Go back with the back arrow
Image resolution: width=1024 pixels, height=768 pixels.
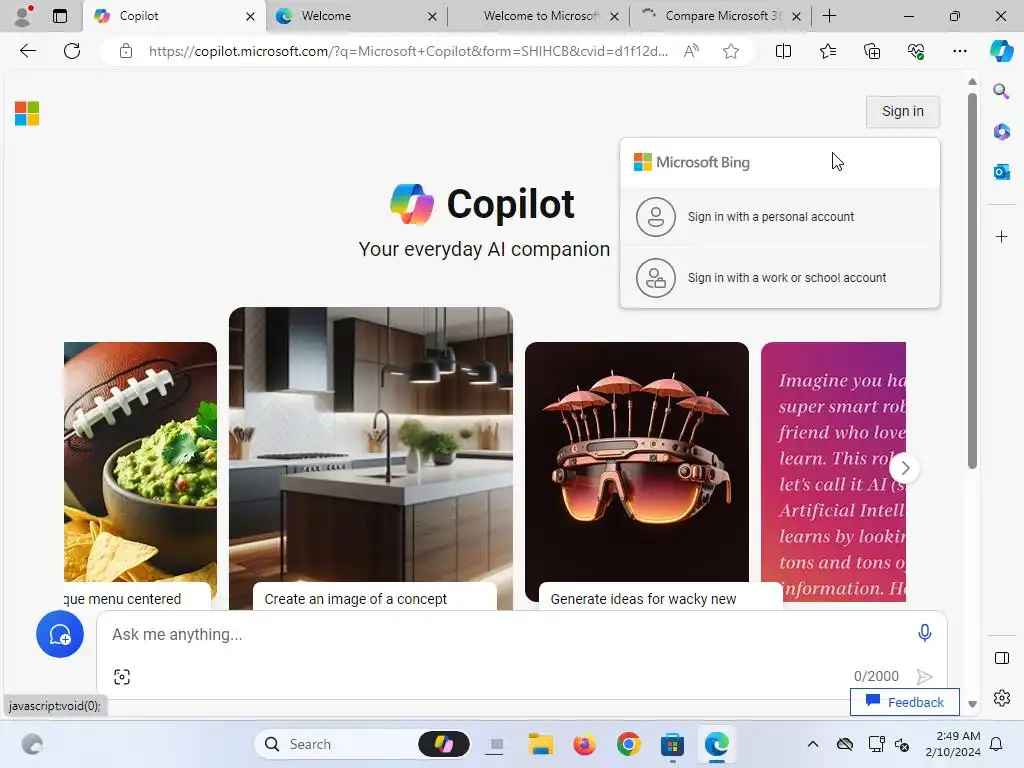pyautogui.click(x=27, y=51)
